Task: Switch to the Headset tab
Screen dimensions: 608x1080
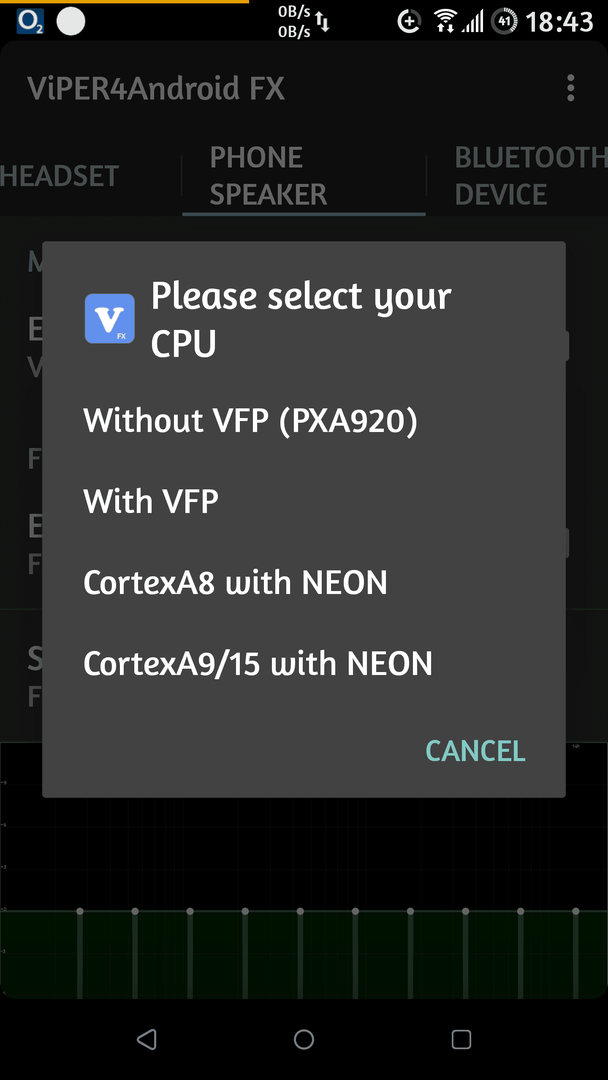Action: click(60, 176)
